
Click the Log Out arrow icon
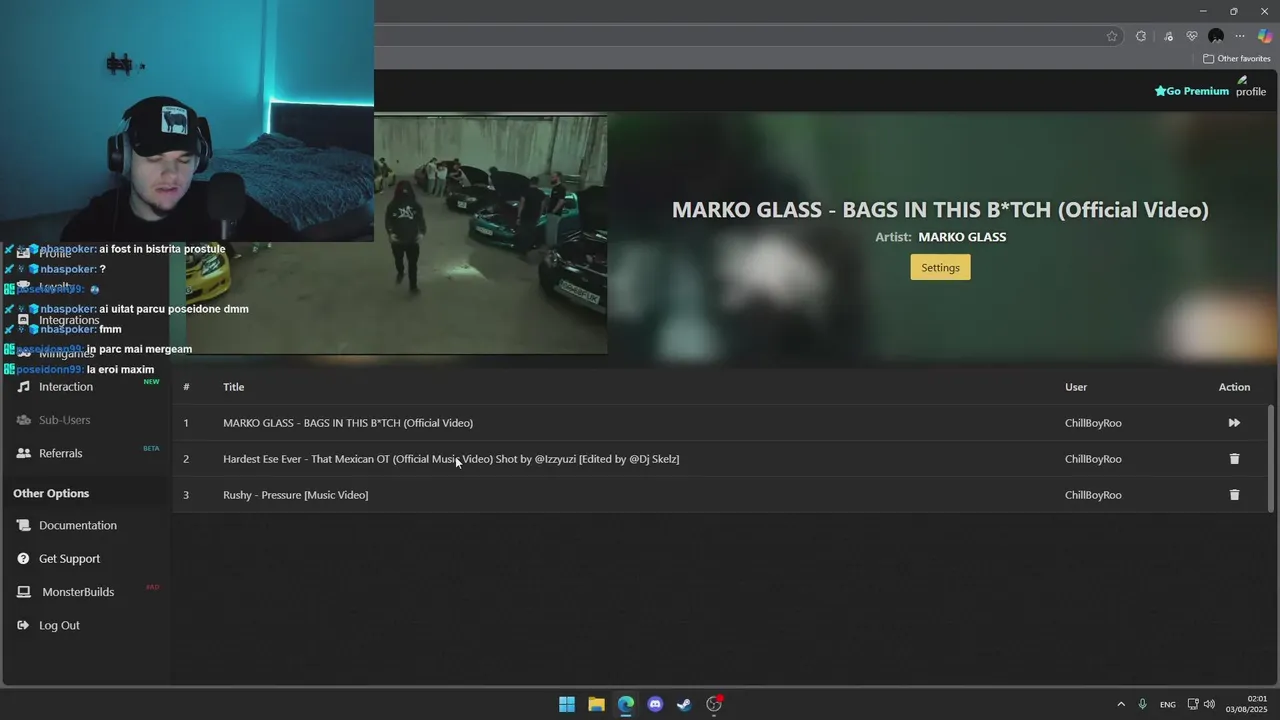pyautogui.click(x=24, y=625)
